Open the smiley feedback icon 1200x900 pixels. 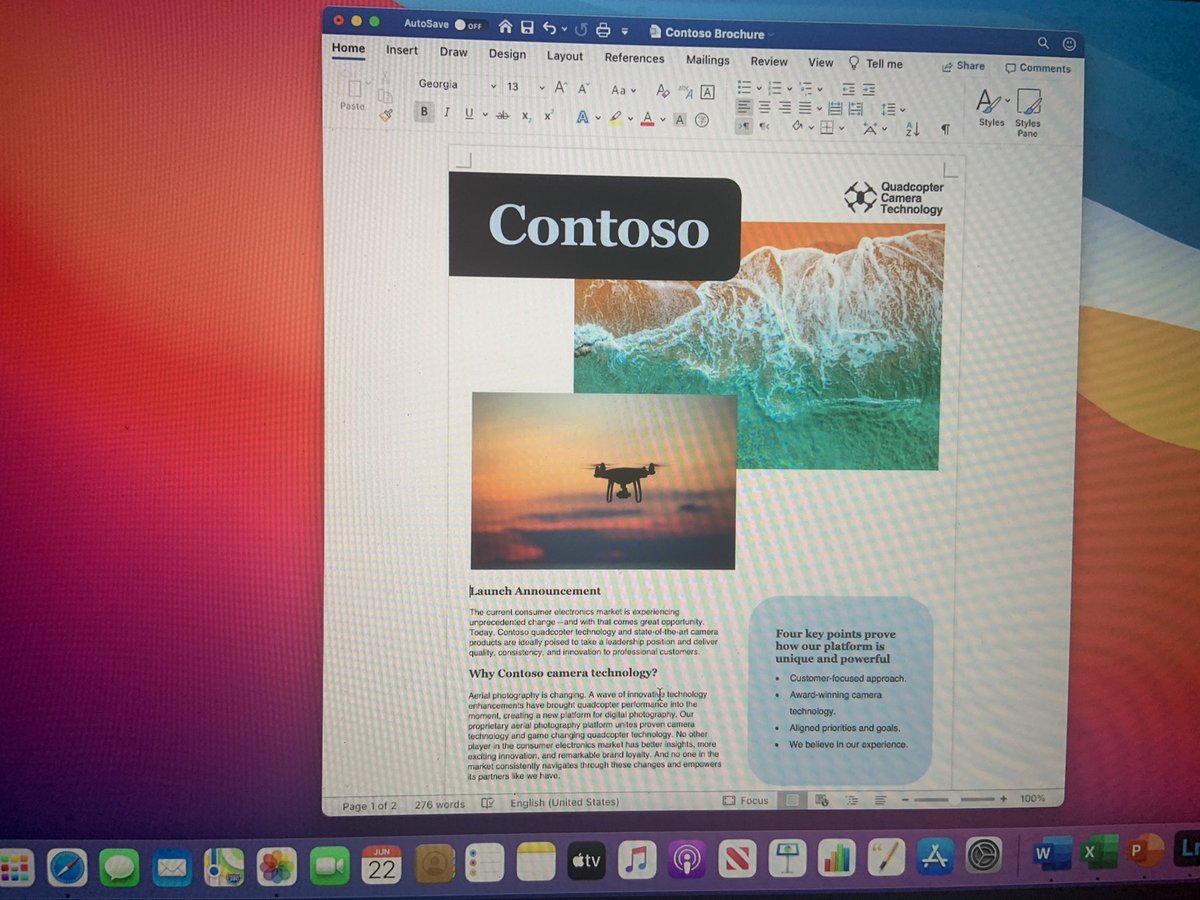pos(1069,44)
